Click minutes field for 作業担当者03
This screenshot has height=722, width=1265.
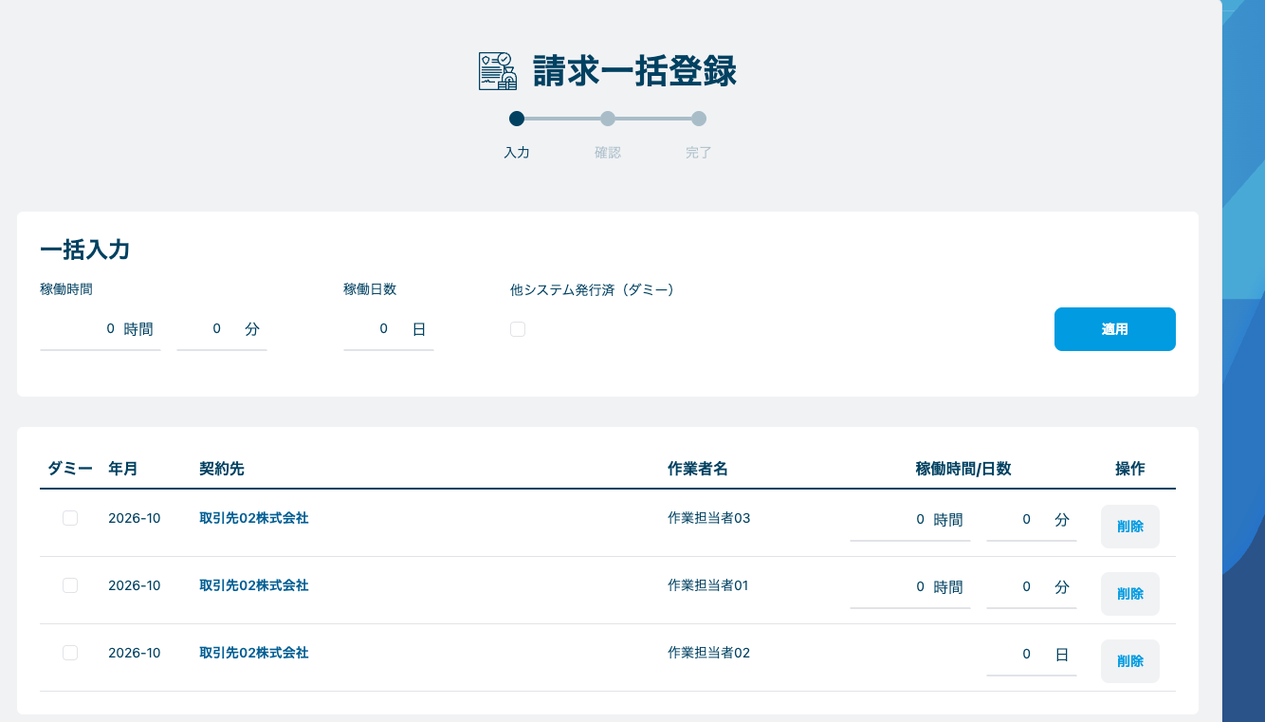tap(1032, 520)
